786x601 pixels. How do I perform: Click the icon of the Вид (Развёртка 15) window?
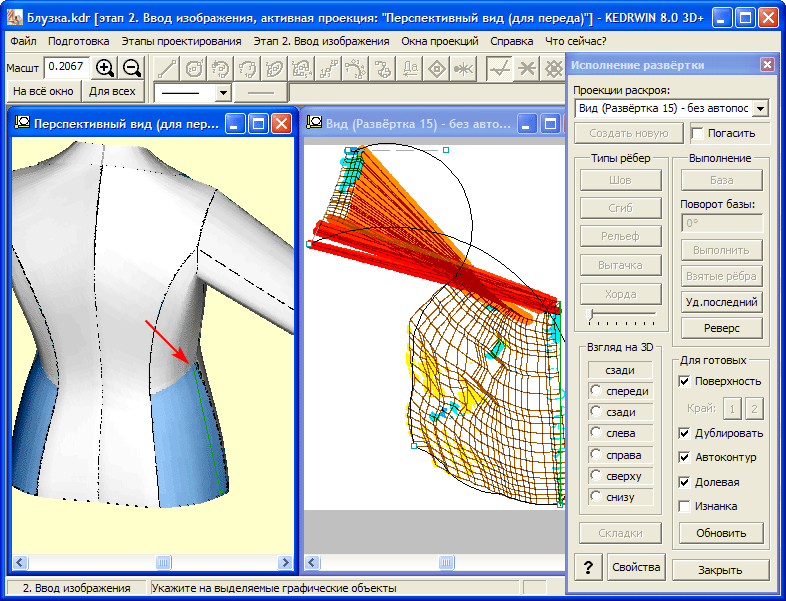click(x=314, y=122)
